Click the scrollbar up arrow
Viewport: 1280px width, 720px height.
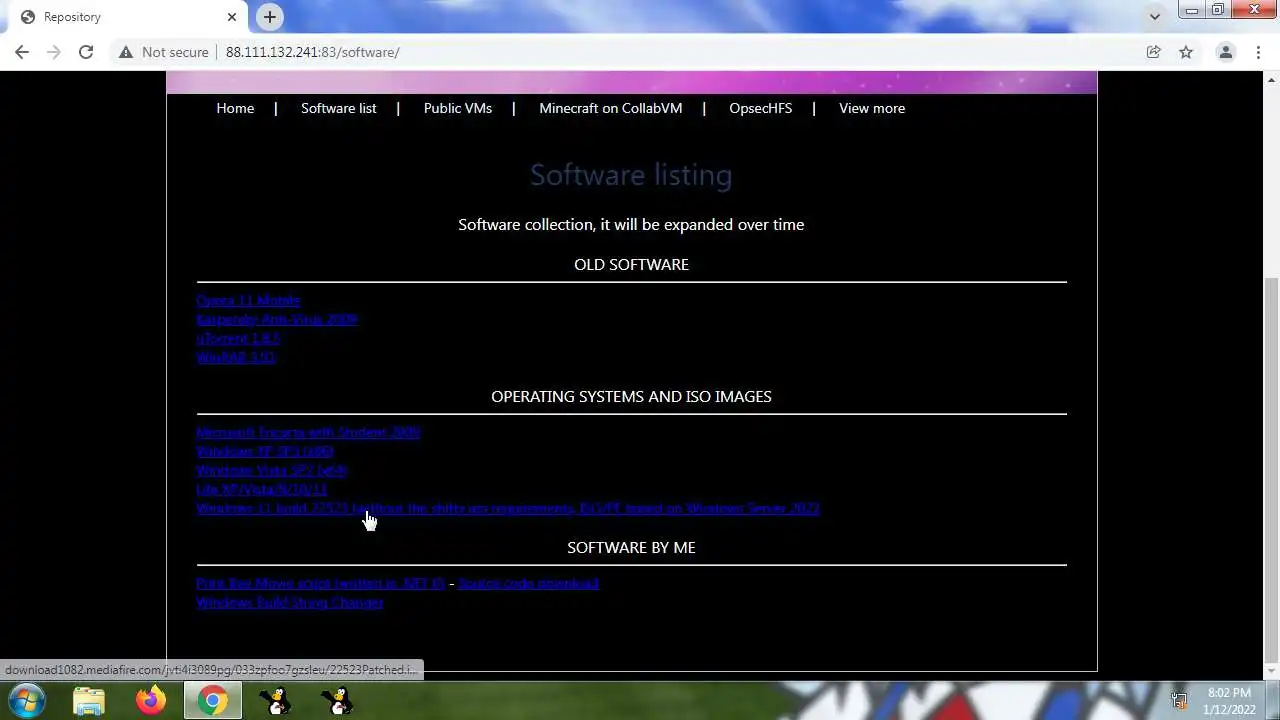pos(1272,78)
